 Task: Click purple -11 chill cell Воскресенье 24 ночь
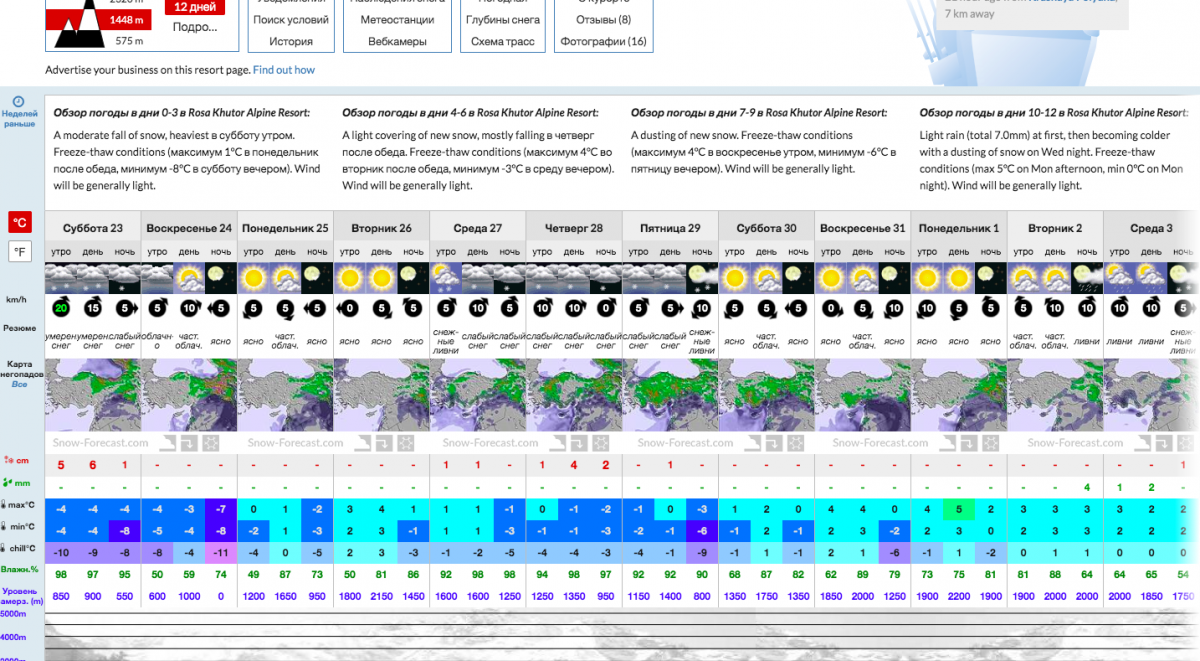click(x=221, y=552)
